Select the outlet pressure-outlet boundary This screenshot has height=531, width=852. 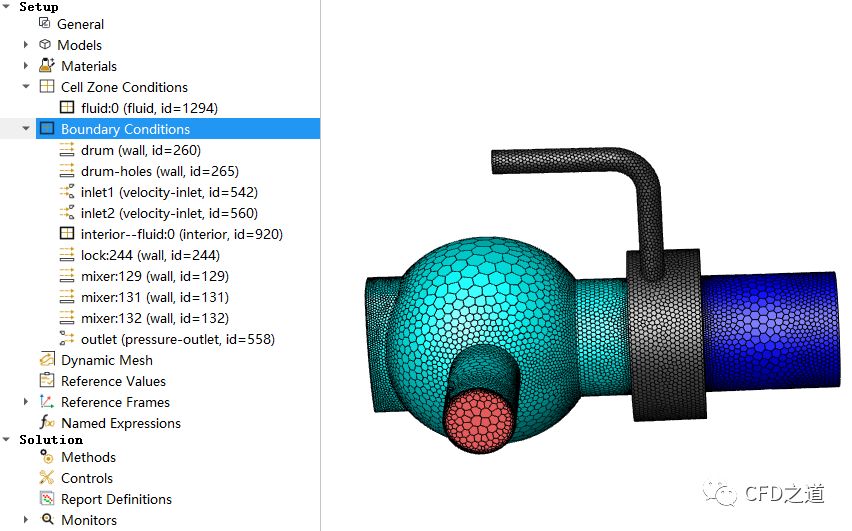tap(177, 339)
